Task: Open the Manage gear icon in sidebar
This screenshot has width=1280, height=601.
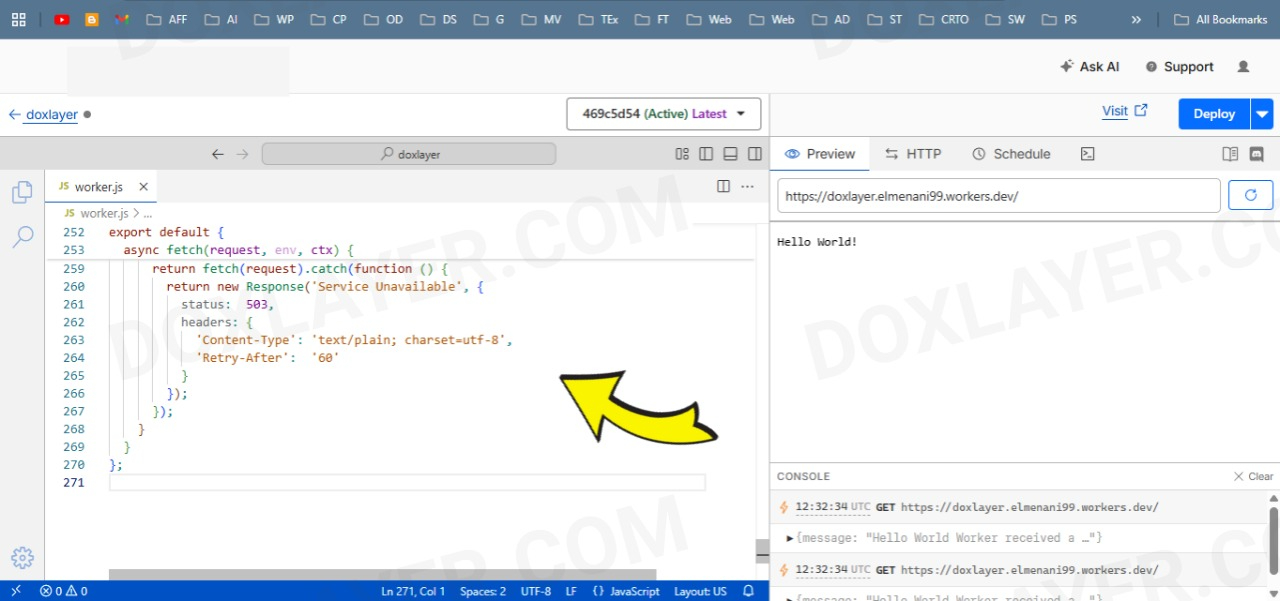Action: point(22,558)
